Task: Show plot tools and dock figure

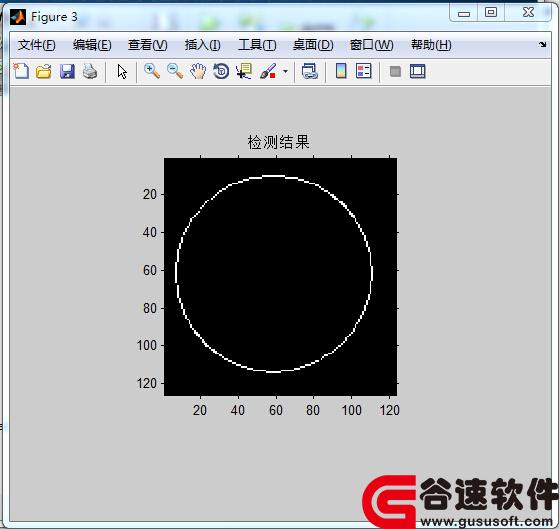Action: 417,71
